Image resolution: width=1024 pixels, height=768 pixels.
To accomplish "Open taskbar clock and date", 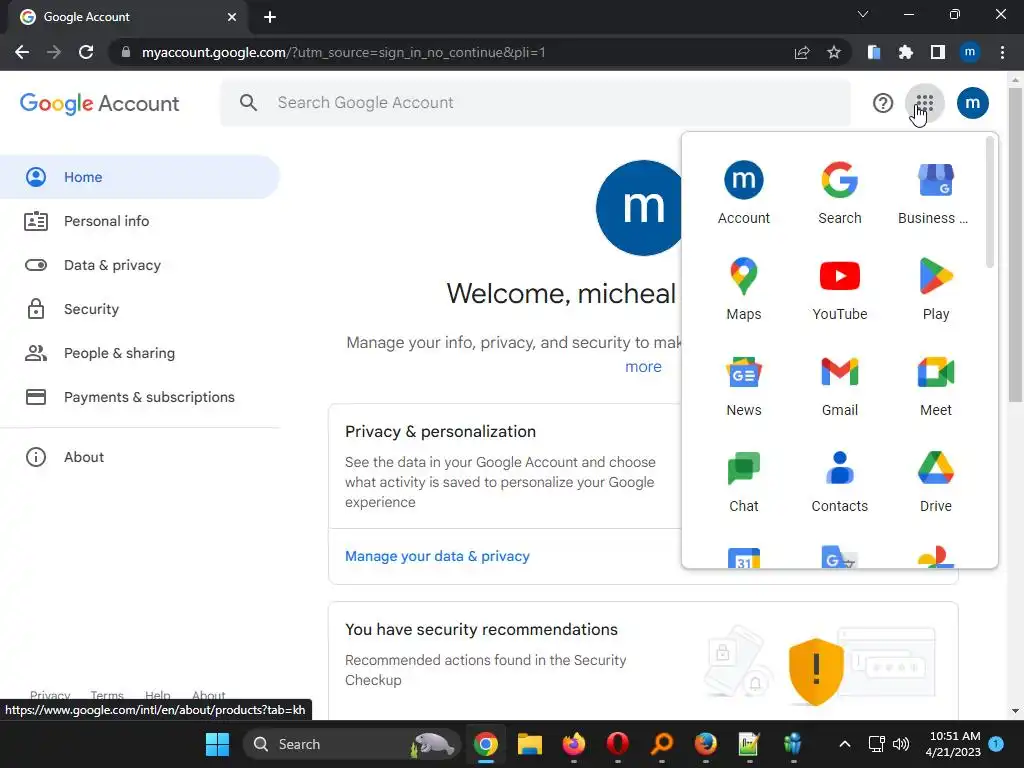I will pyautogui.click(x=953, y=744).
